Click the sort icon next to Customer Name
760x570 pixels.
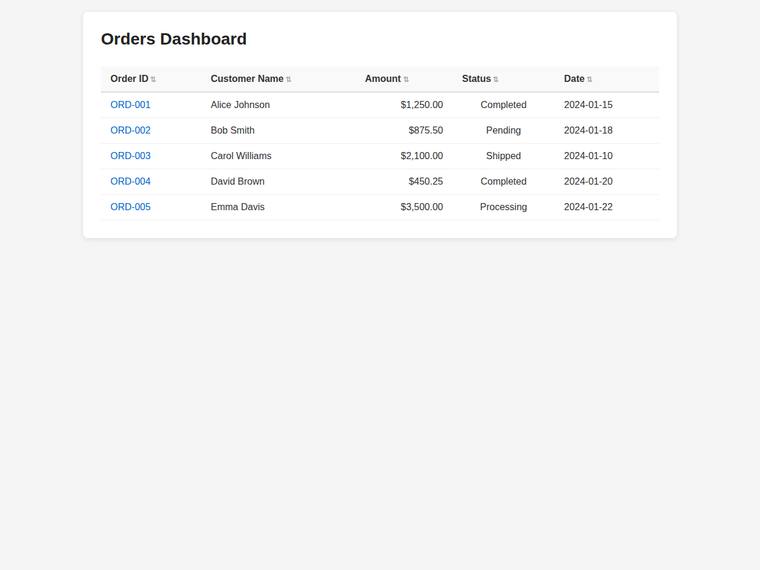[x=288, y=79]
